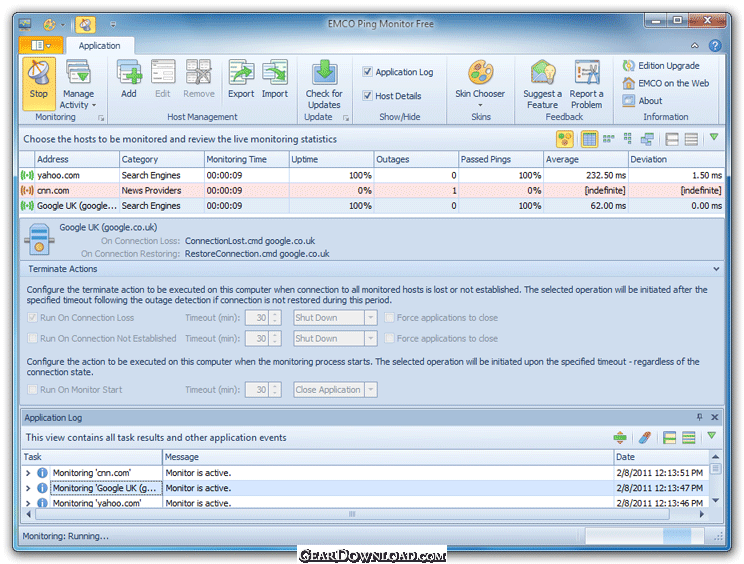The image size is (744, 564).
Task: Sort log by Message column header
Action: click(x=388, y=457)
